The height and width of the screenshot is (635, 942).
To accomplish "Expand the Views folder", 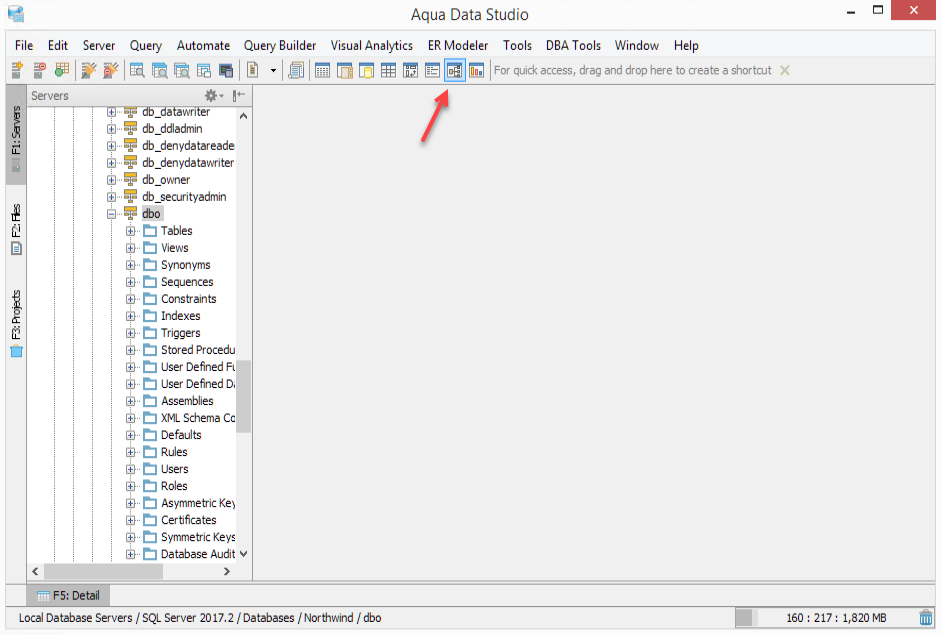I will tap(130, 248).
